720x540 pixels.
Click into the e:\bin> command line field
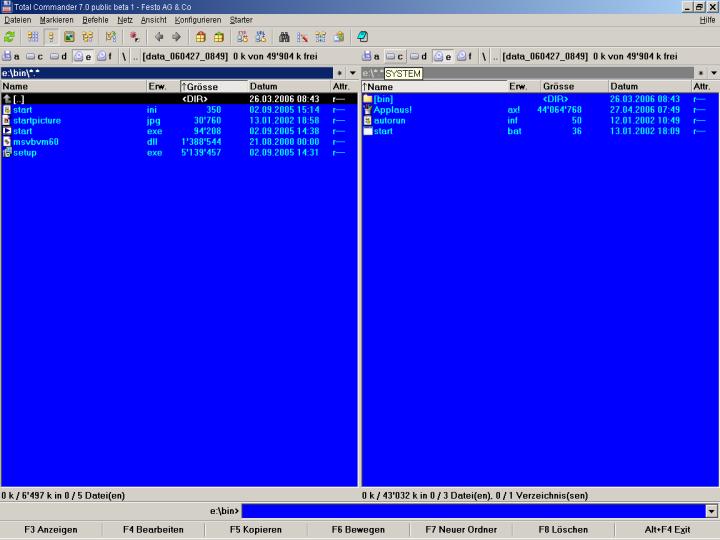(473, 511)
